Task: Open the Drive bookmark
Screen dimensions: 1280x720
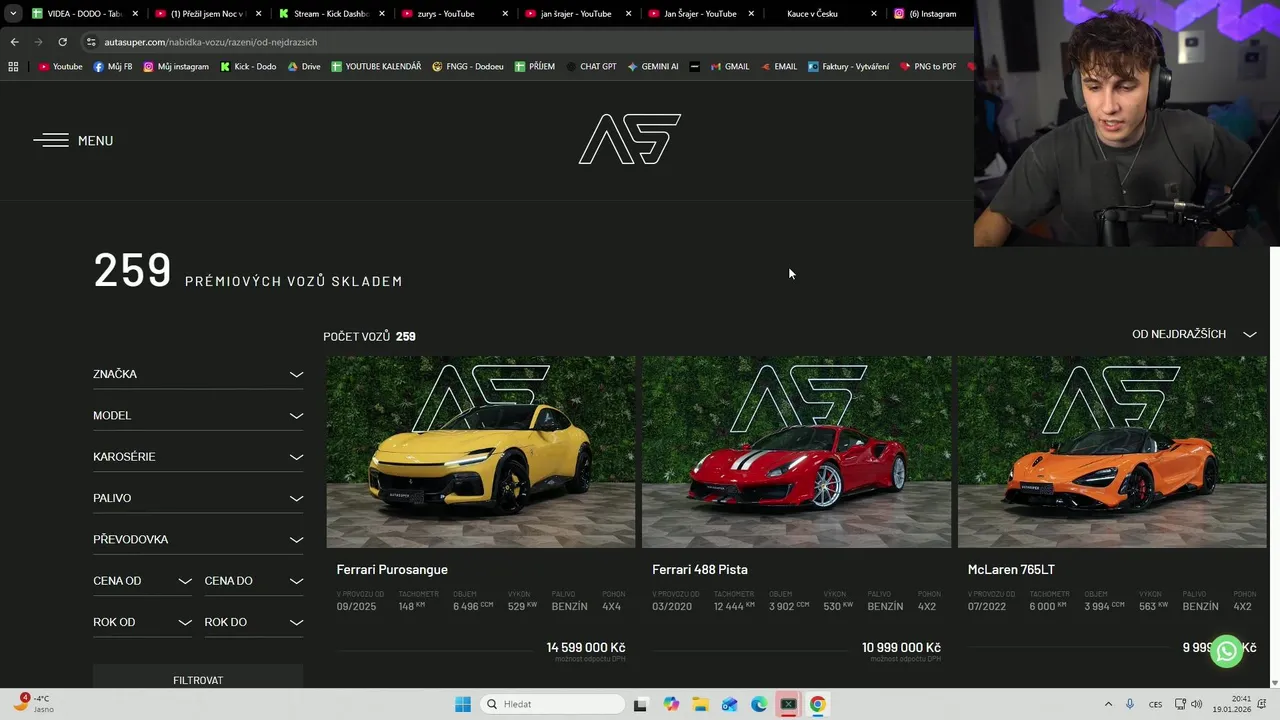Action: [304, 67]
